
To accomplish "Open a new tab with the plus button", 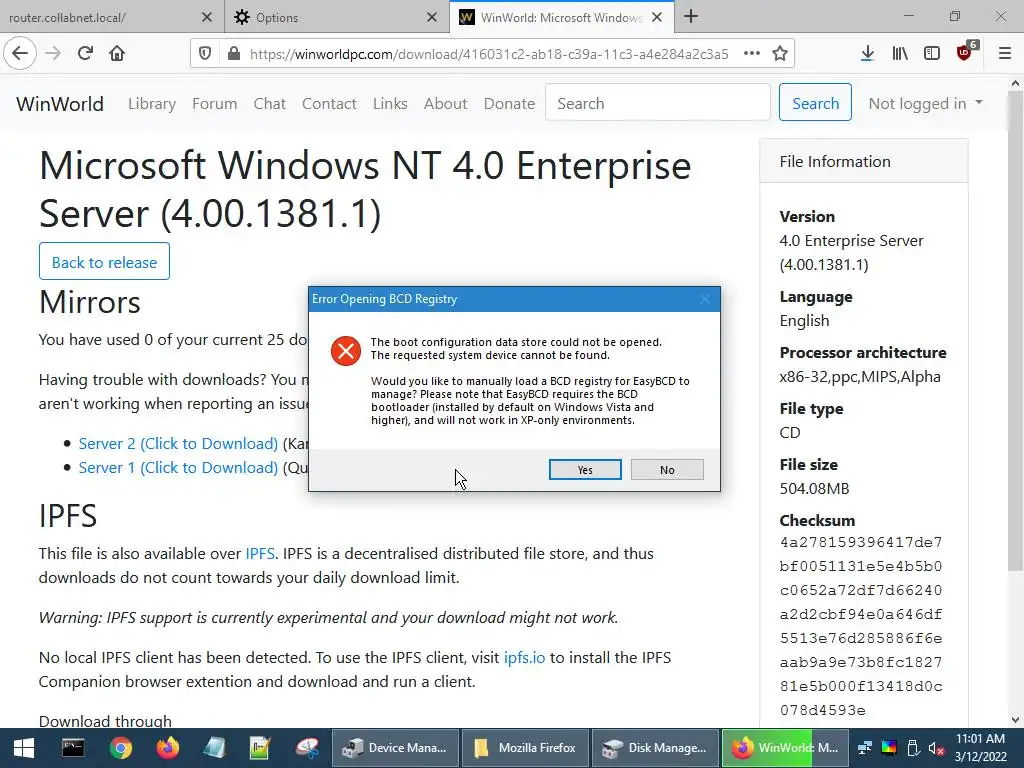I will [691, 17].
